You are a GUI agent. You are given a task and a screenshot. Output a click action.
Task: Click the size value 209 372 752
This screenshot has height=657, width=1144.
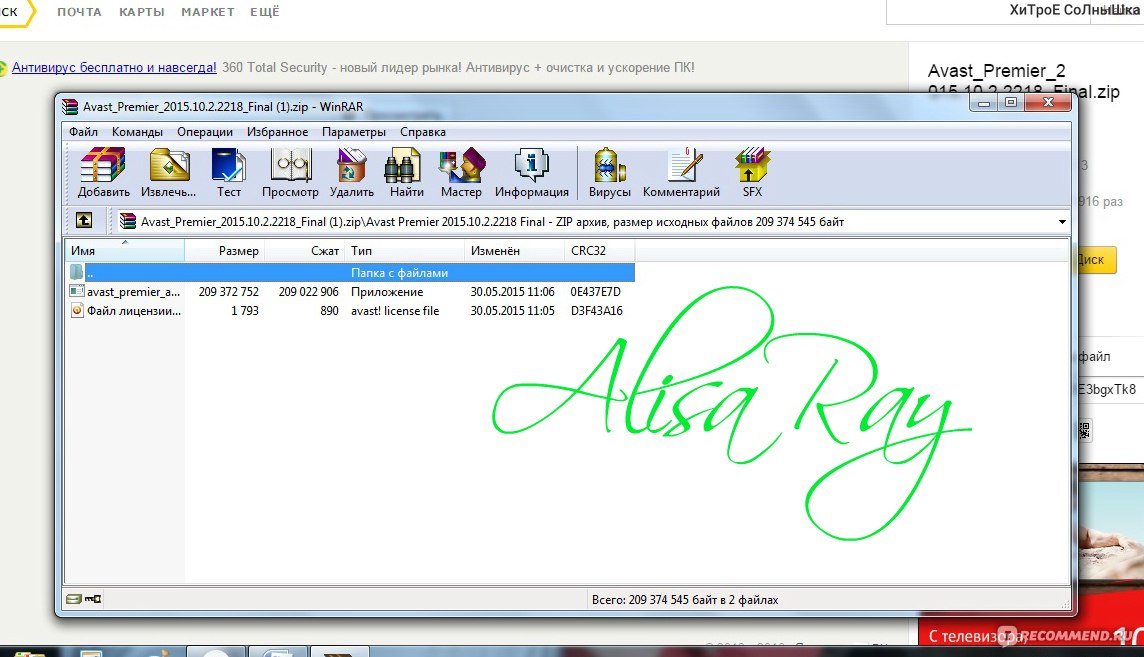click(228, 292)
